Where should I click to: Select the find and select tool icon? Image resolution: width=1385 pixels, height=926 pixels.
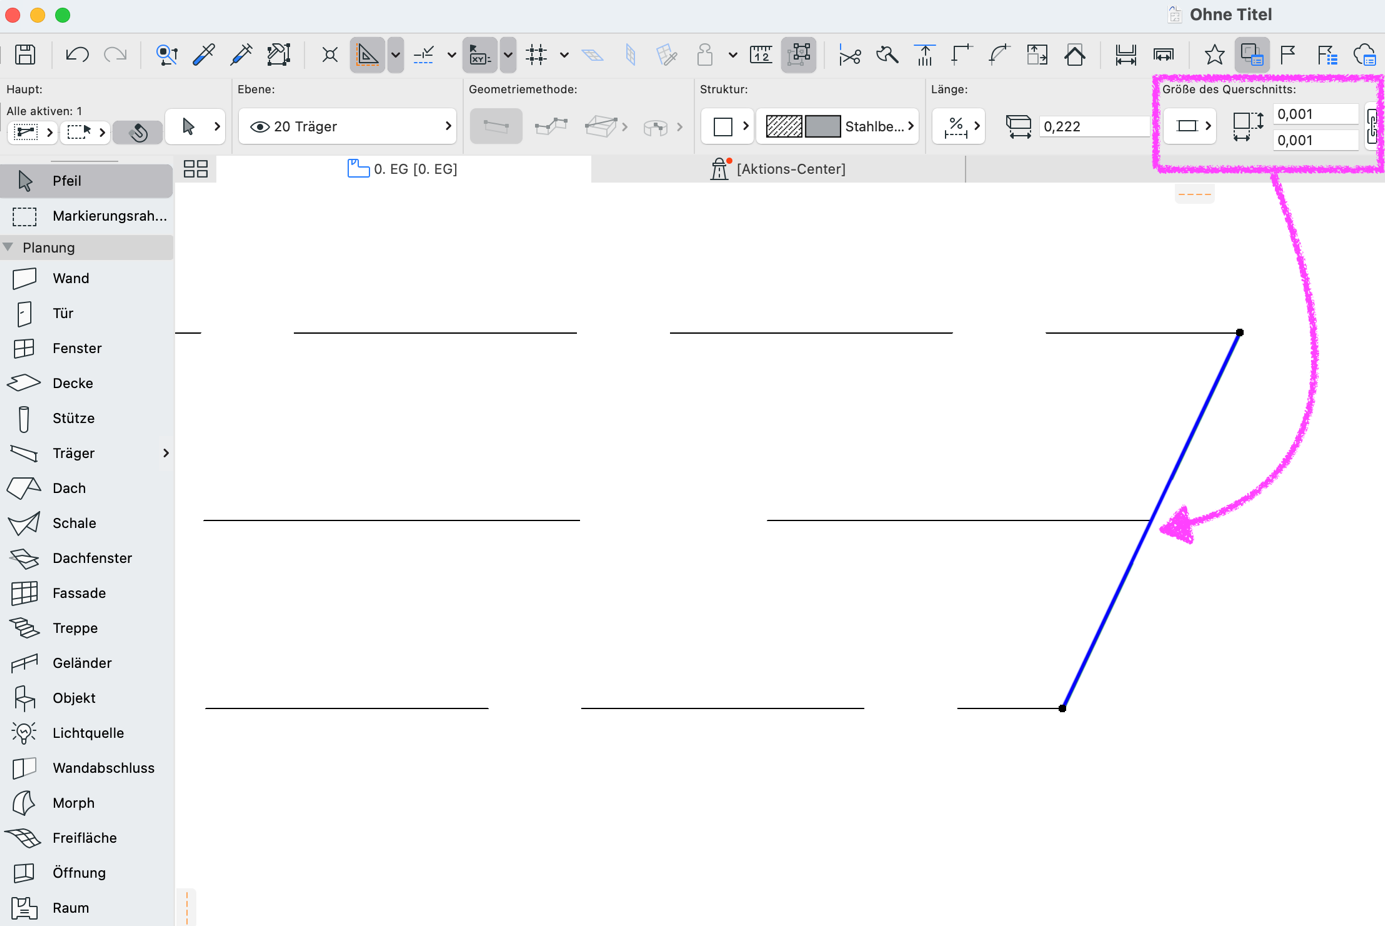coord(166,54)
